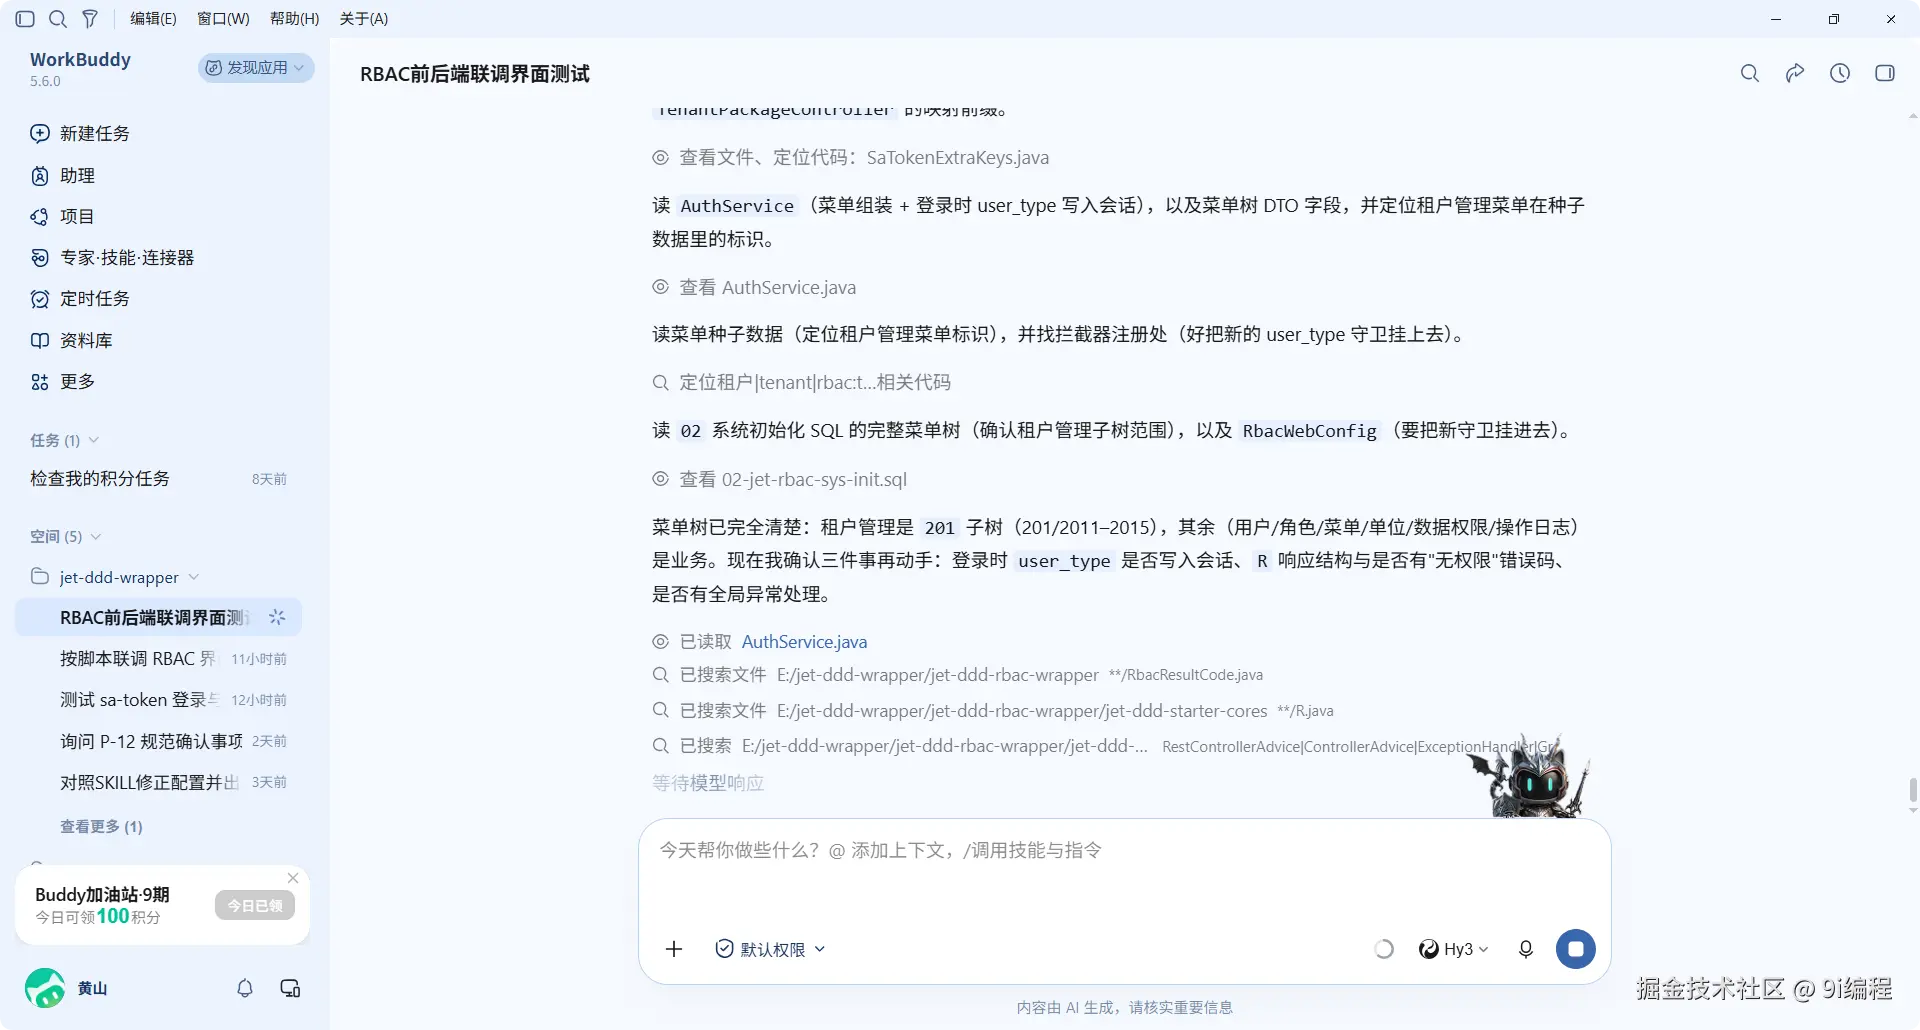Click the screen chat icon beside the bell

pos(290,988)
